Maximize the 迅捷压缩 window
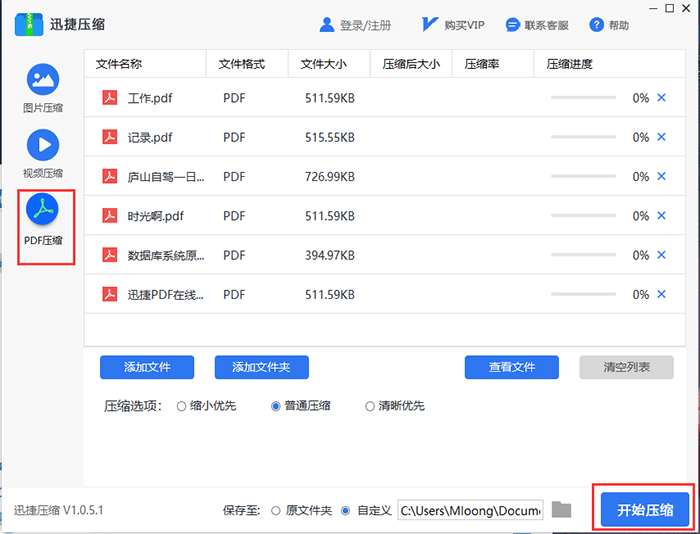The height and width of the screenshot is (534, 700). 670,8
